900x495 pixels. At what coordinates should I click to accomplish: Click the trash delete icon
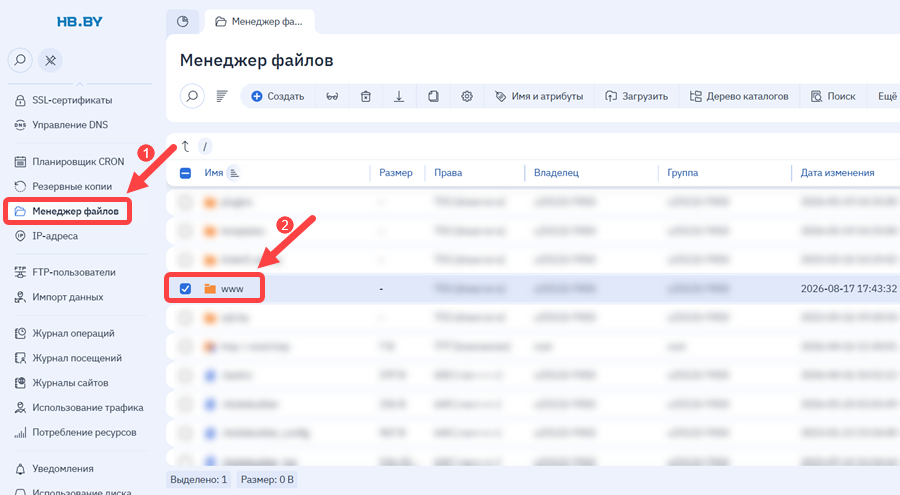(366, 96)
